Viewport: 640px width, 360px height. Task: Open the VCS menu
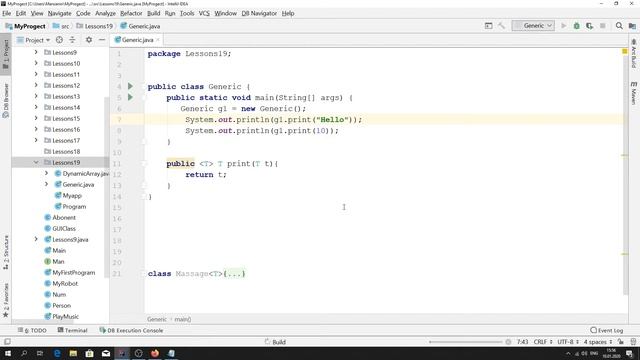(x=204, y=13)
